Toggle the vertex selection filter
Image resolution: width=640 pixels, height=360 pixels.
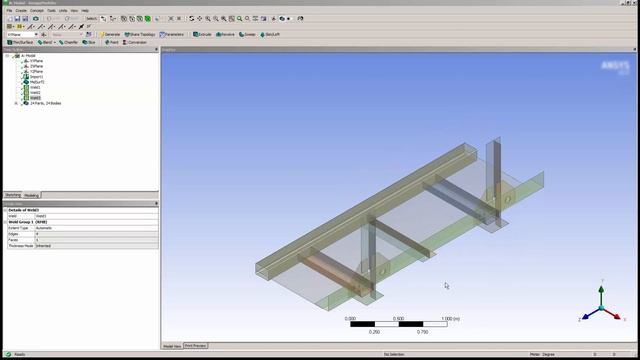pos(124,19)
